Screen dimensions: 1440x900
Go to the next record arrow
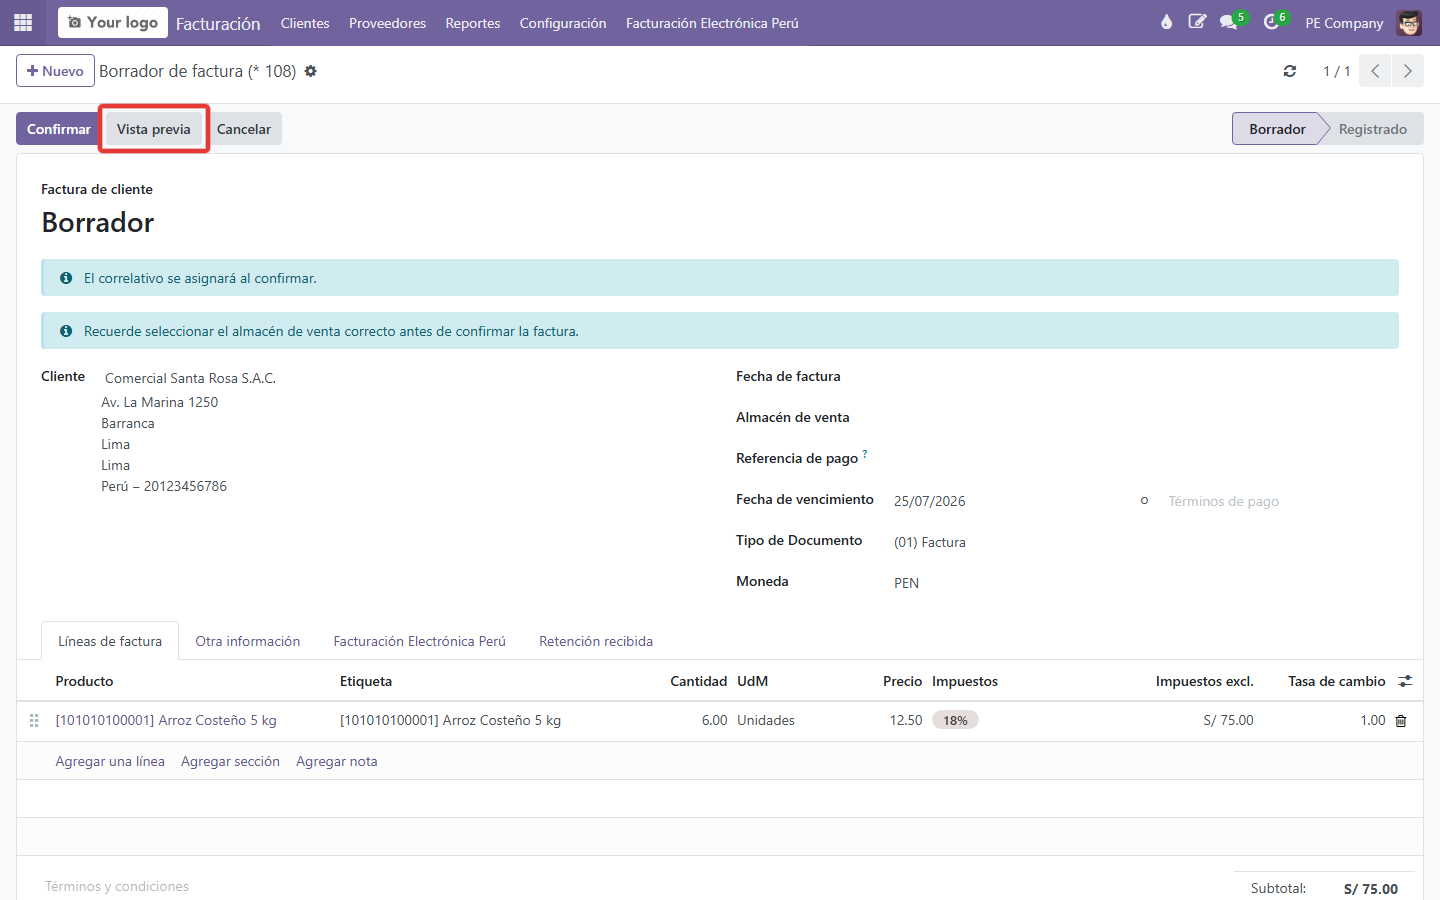(1408, 71)
